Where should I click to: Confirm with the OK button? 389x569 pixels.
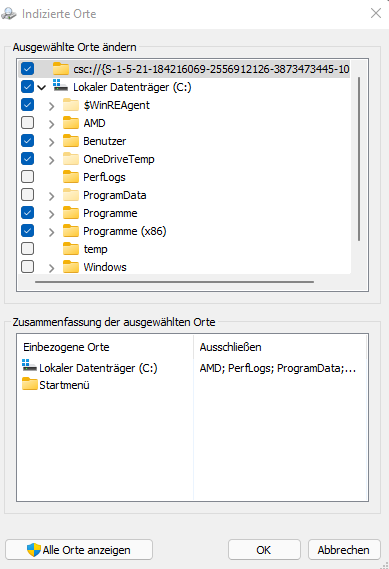pyautogui.click(x=264, y=550)
